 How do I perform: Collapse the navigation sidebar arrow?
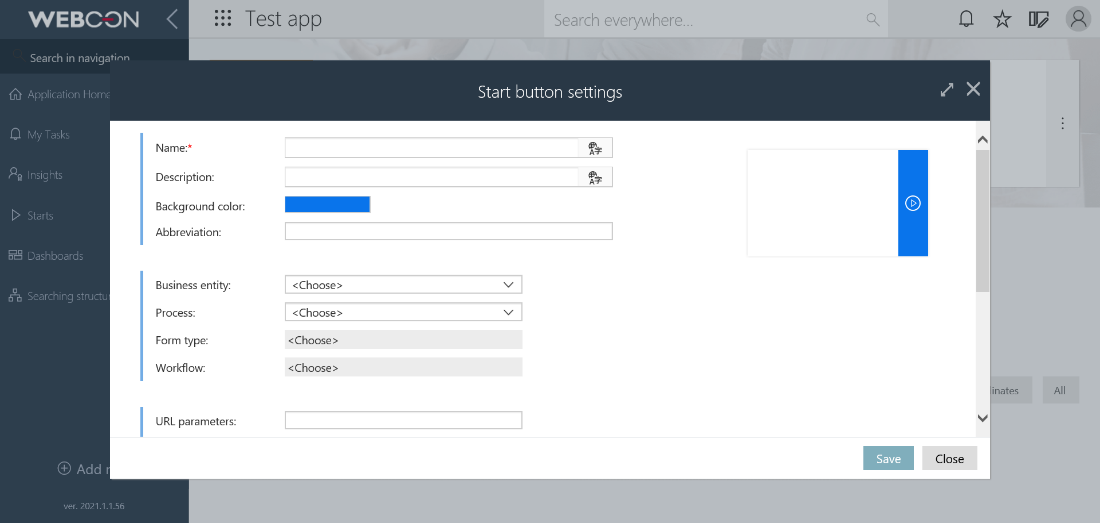[x=172, y=19]
